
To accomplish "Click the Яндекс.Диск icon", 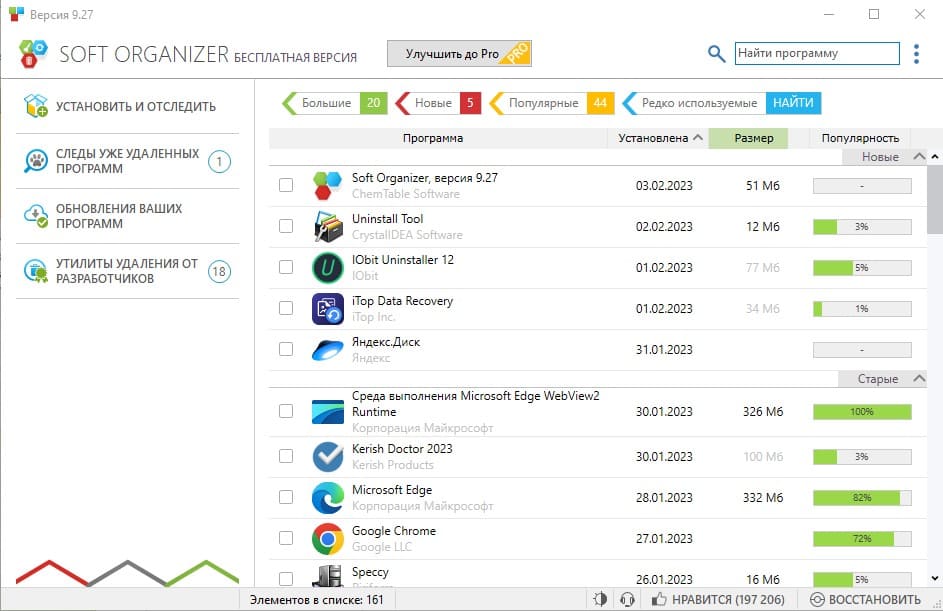I will (x=327, y=349).
